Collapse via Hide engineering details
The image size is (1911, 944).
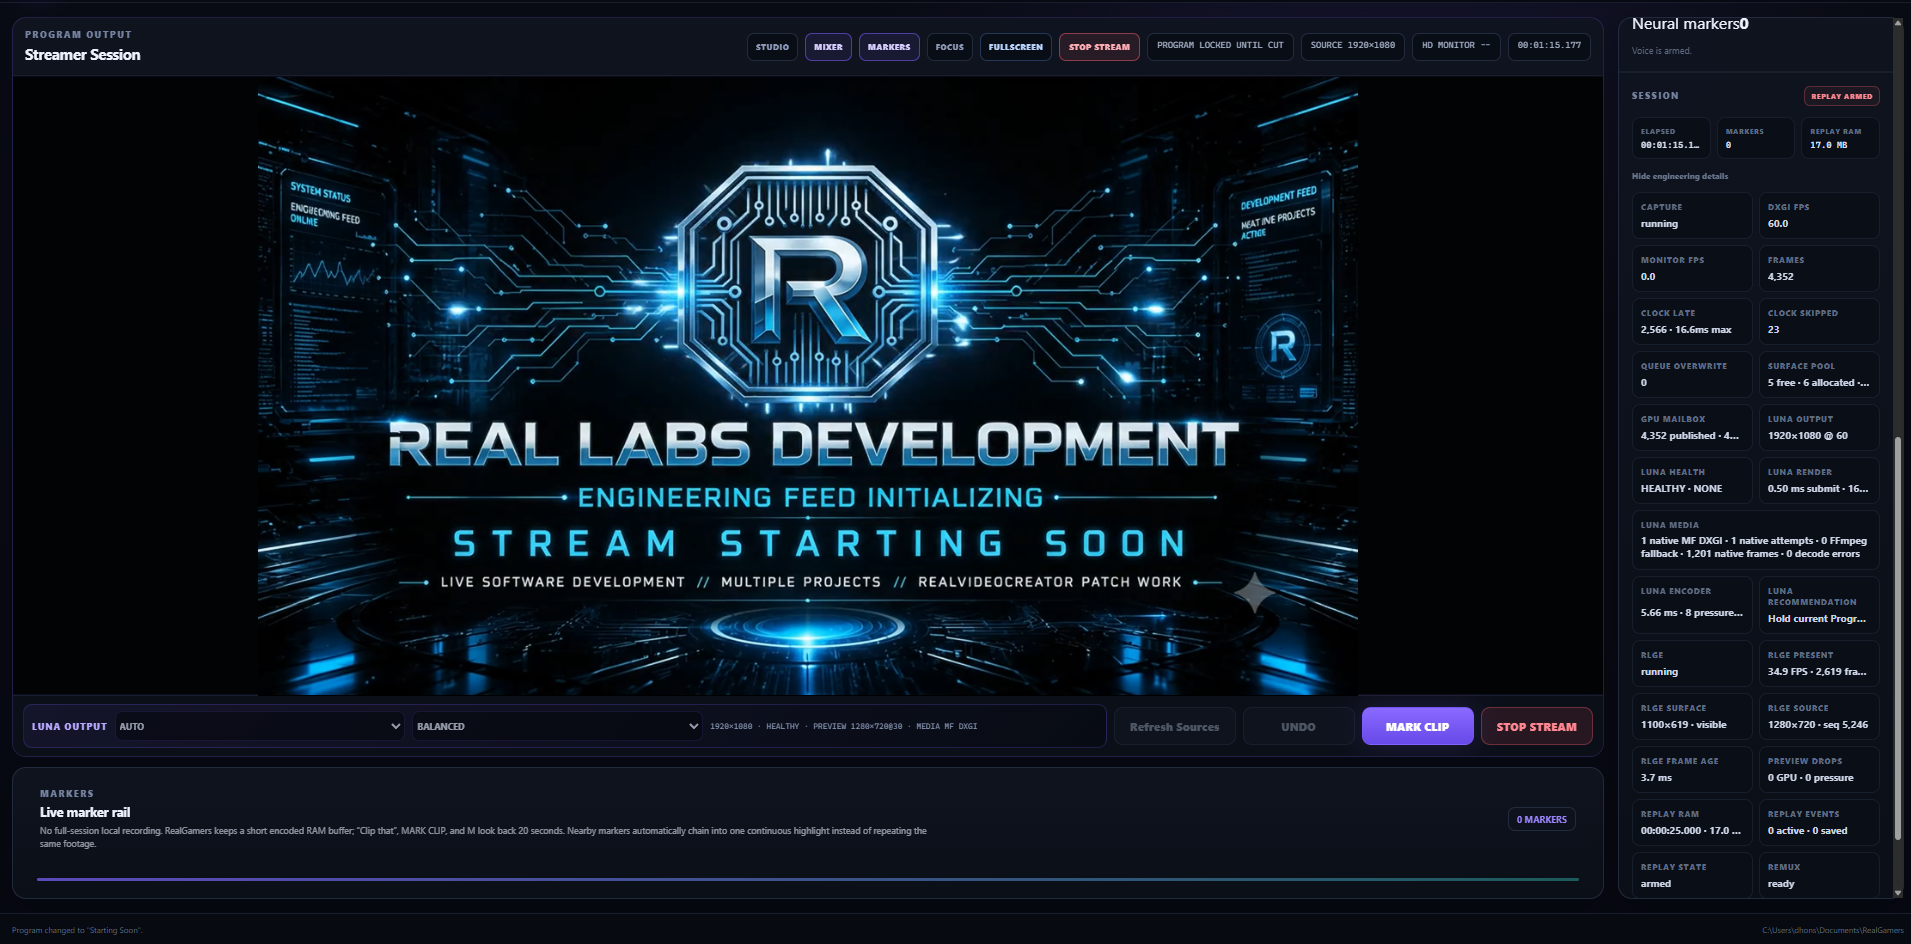tap(1679, 176)
